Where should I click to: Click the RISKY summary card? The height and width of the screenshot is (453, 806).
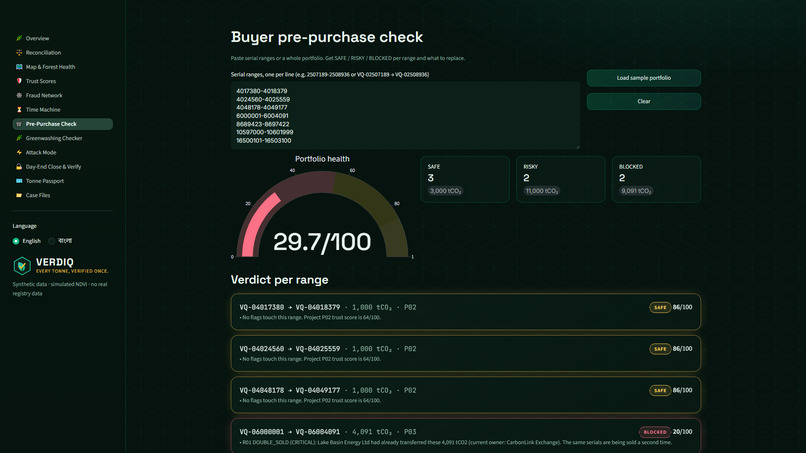[x=560, y=179]
